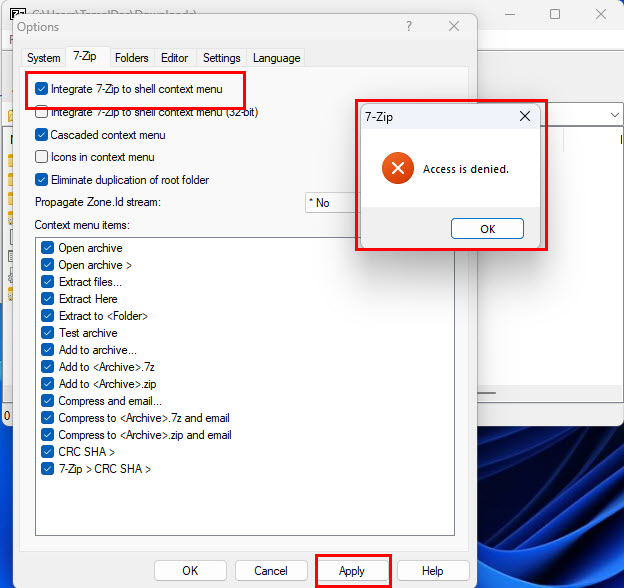This screenshot has height=588, width=624.
Task: Click the Cancel button in Options
Action: (271, 571)
